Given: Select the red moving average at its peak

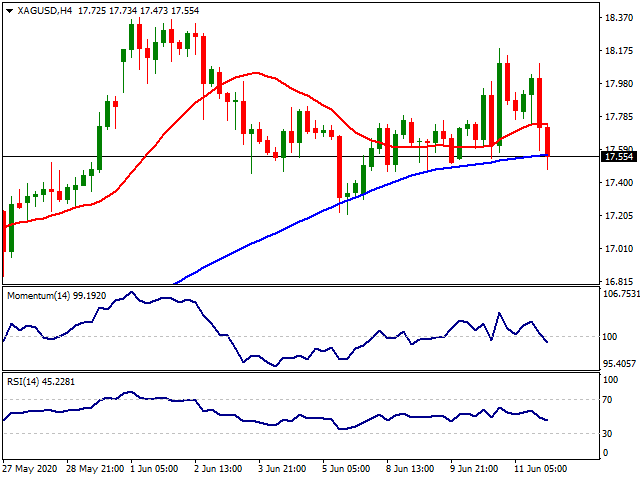Looking at the screenshot, I should coord(255,73).
